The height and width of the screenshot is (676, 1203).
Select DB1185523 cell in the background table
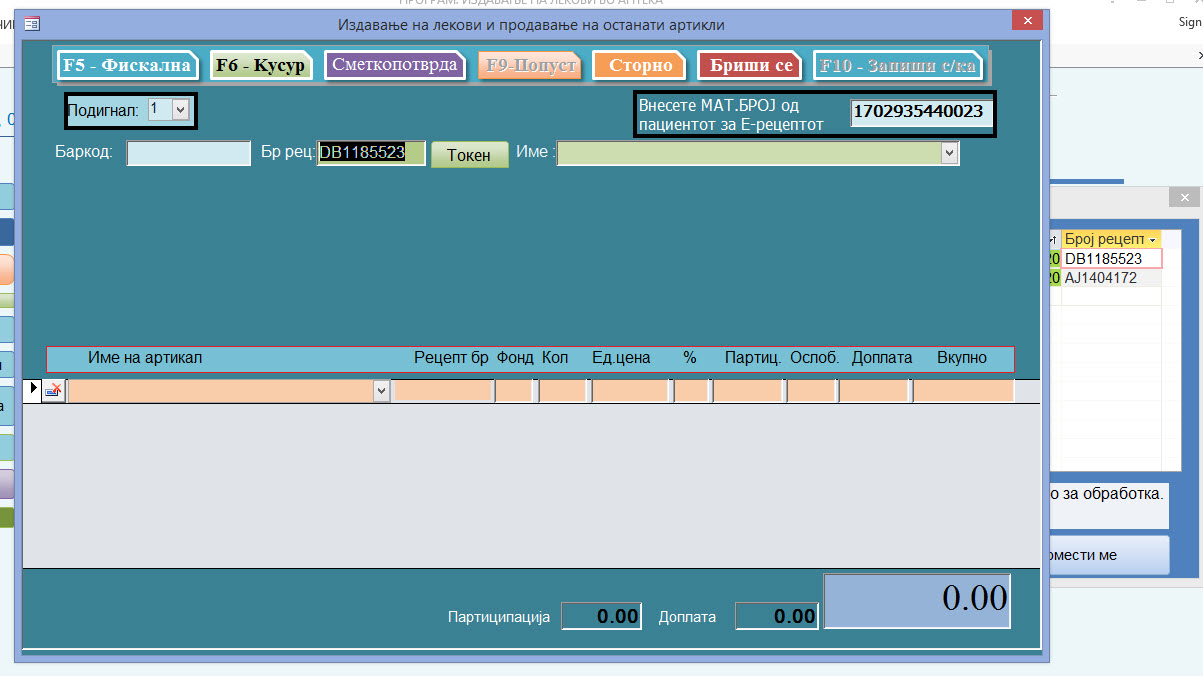(x=1112, y=259)
